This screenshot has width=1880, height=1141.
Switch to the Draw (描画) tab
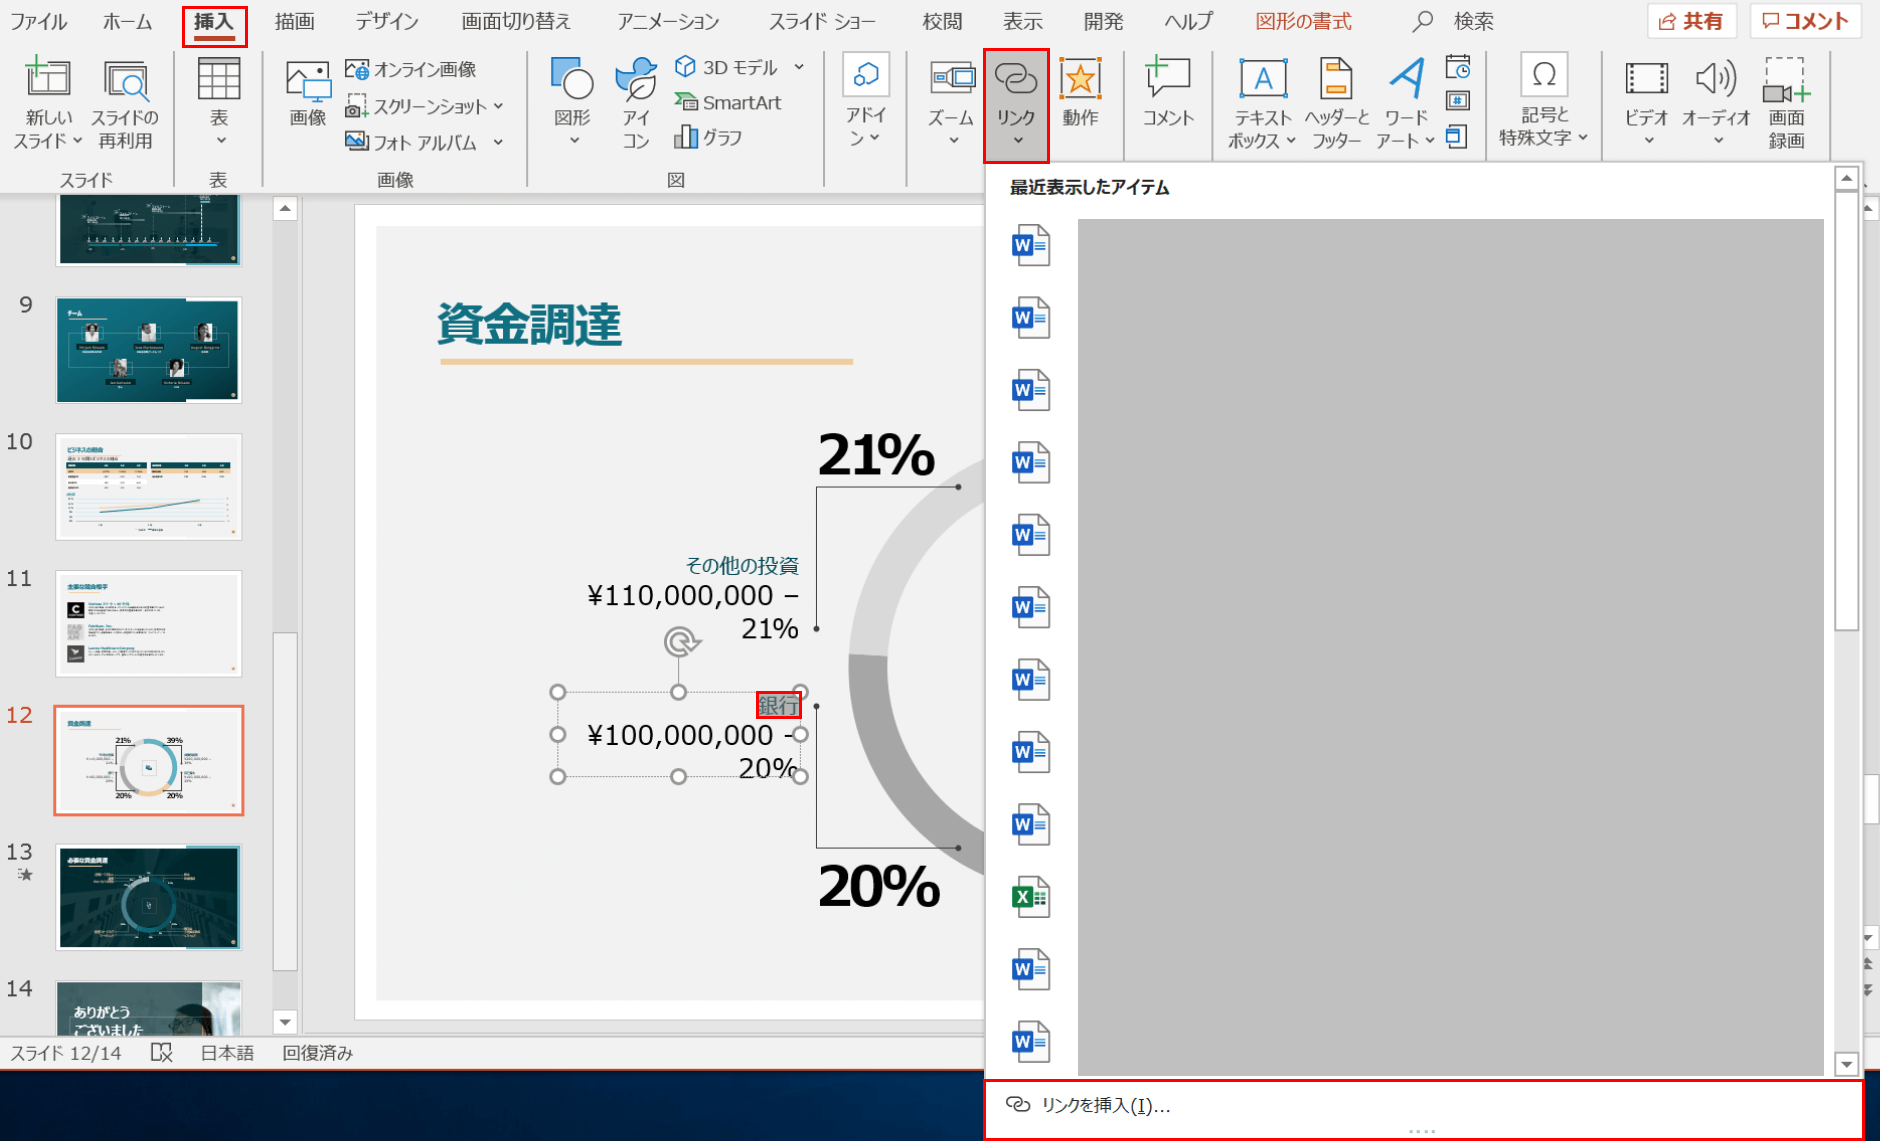[294, 21]
